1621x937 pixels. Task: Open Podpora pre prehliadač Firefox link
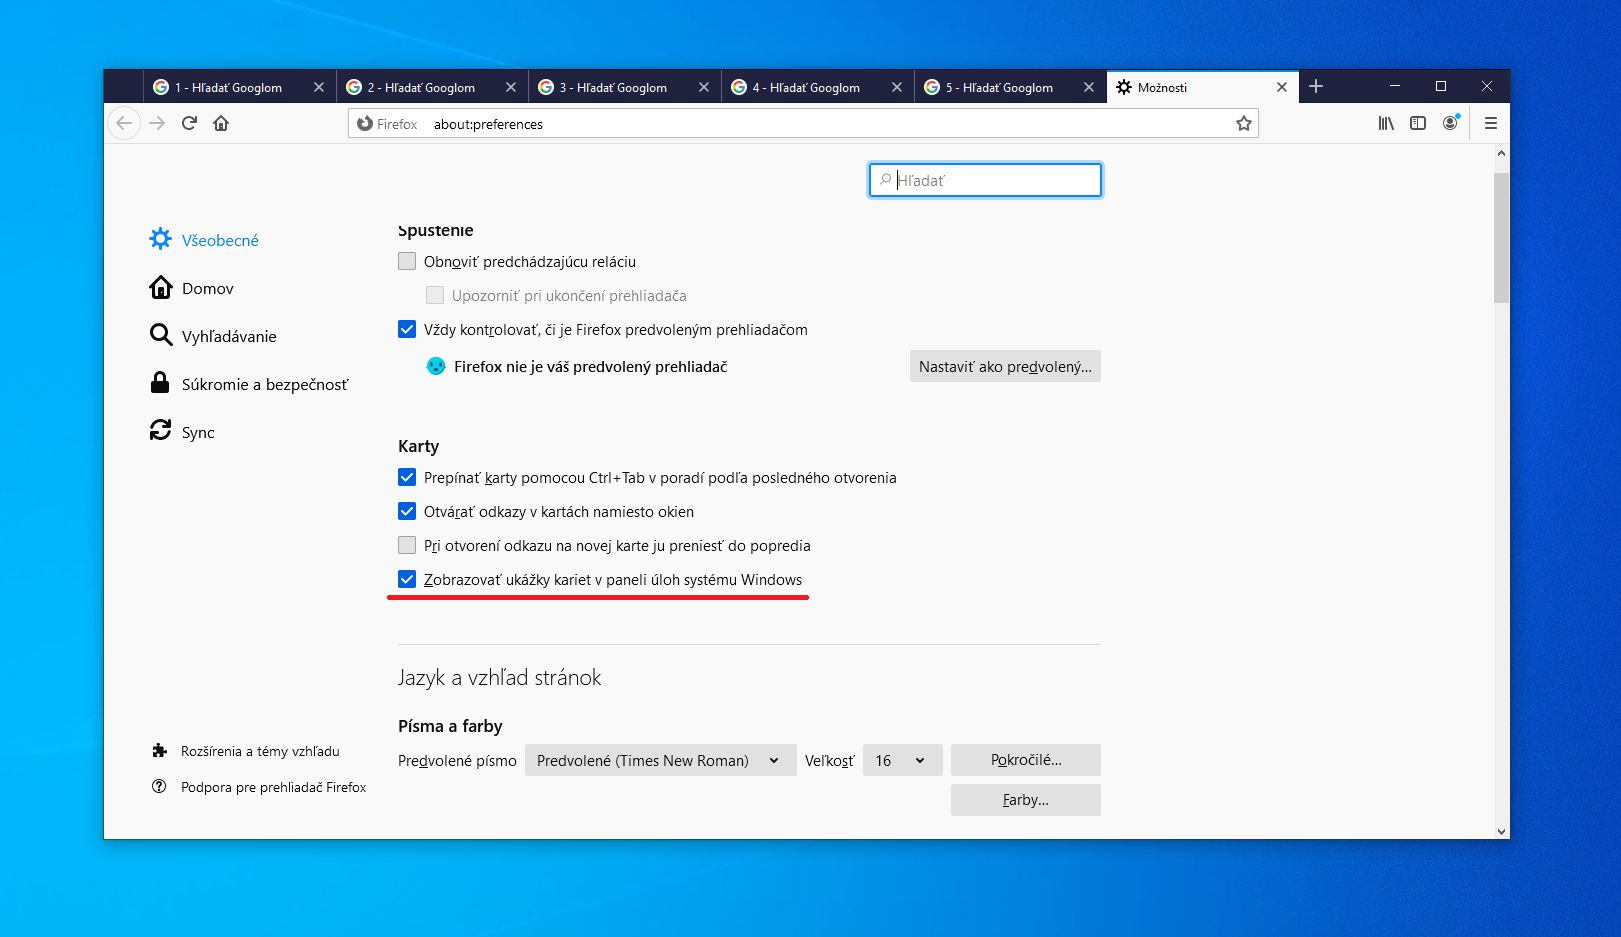point(259,787)
